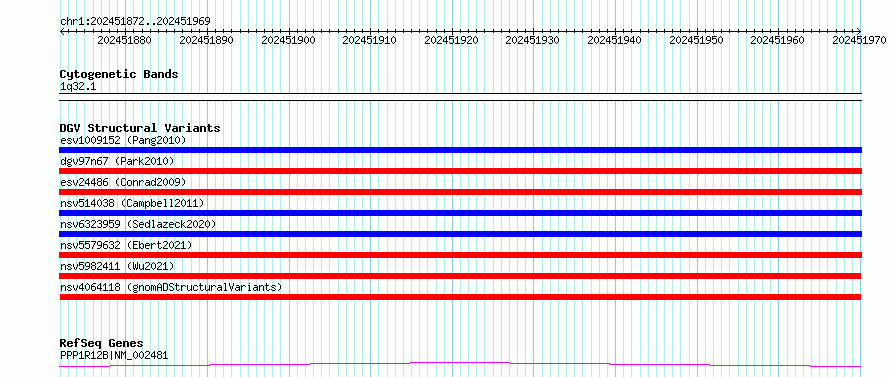Viewport: 890px width, 377px height.
Task: Click the red bar for nsv5982411
Action: 460,276
